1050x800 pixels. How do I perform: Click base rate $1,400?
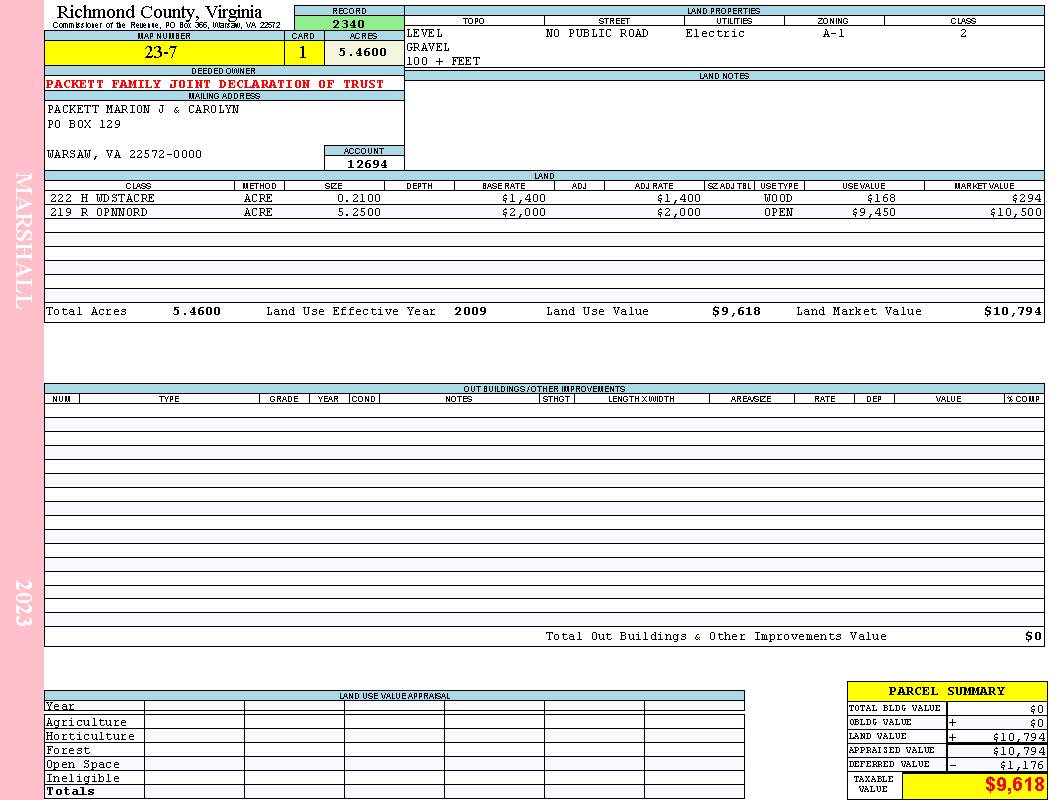click(524, 199)
